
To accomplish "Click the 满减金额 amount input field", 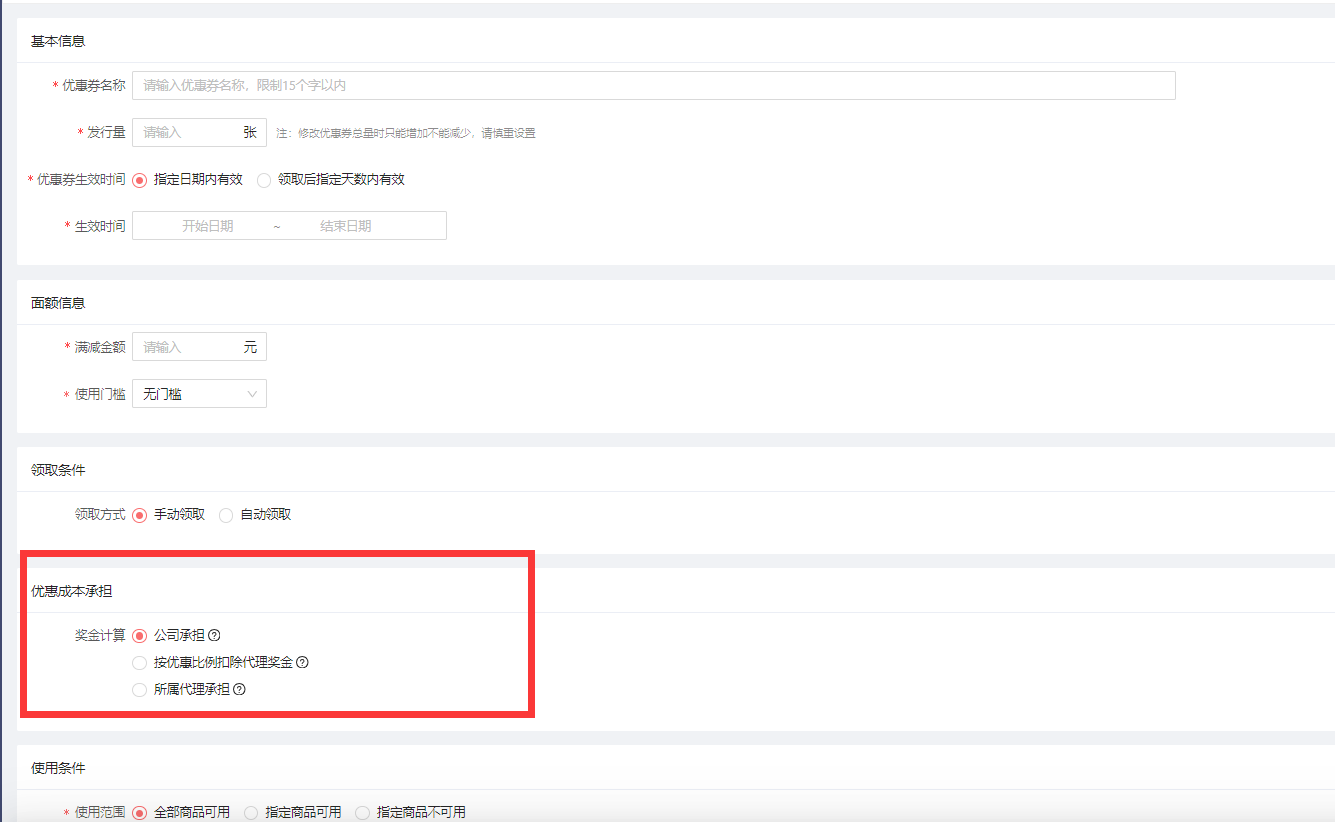I will pyautogui.click(x=186, y=347).
